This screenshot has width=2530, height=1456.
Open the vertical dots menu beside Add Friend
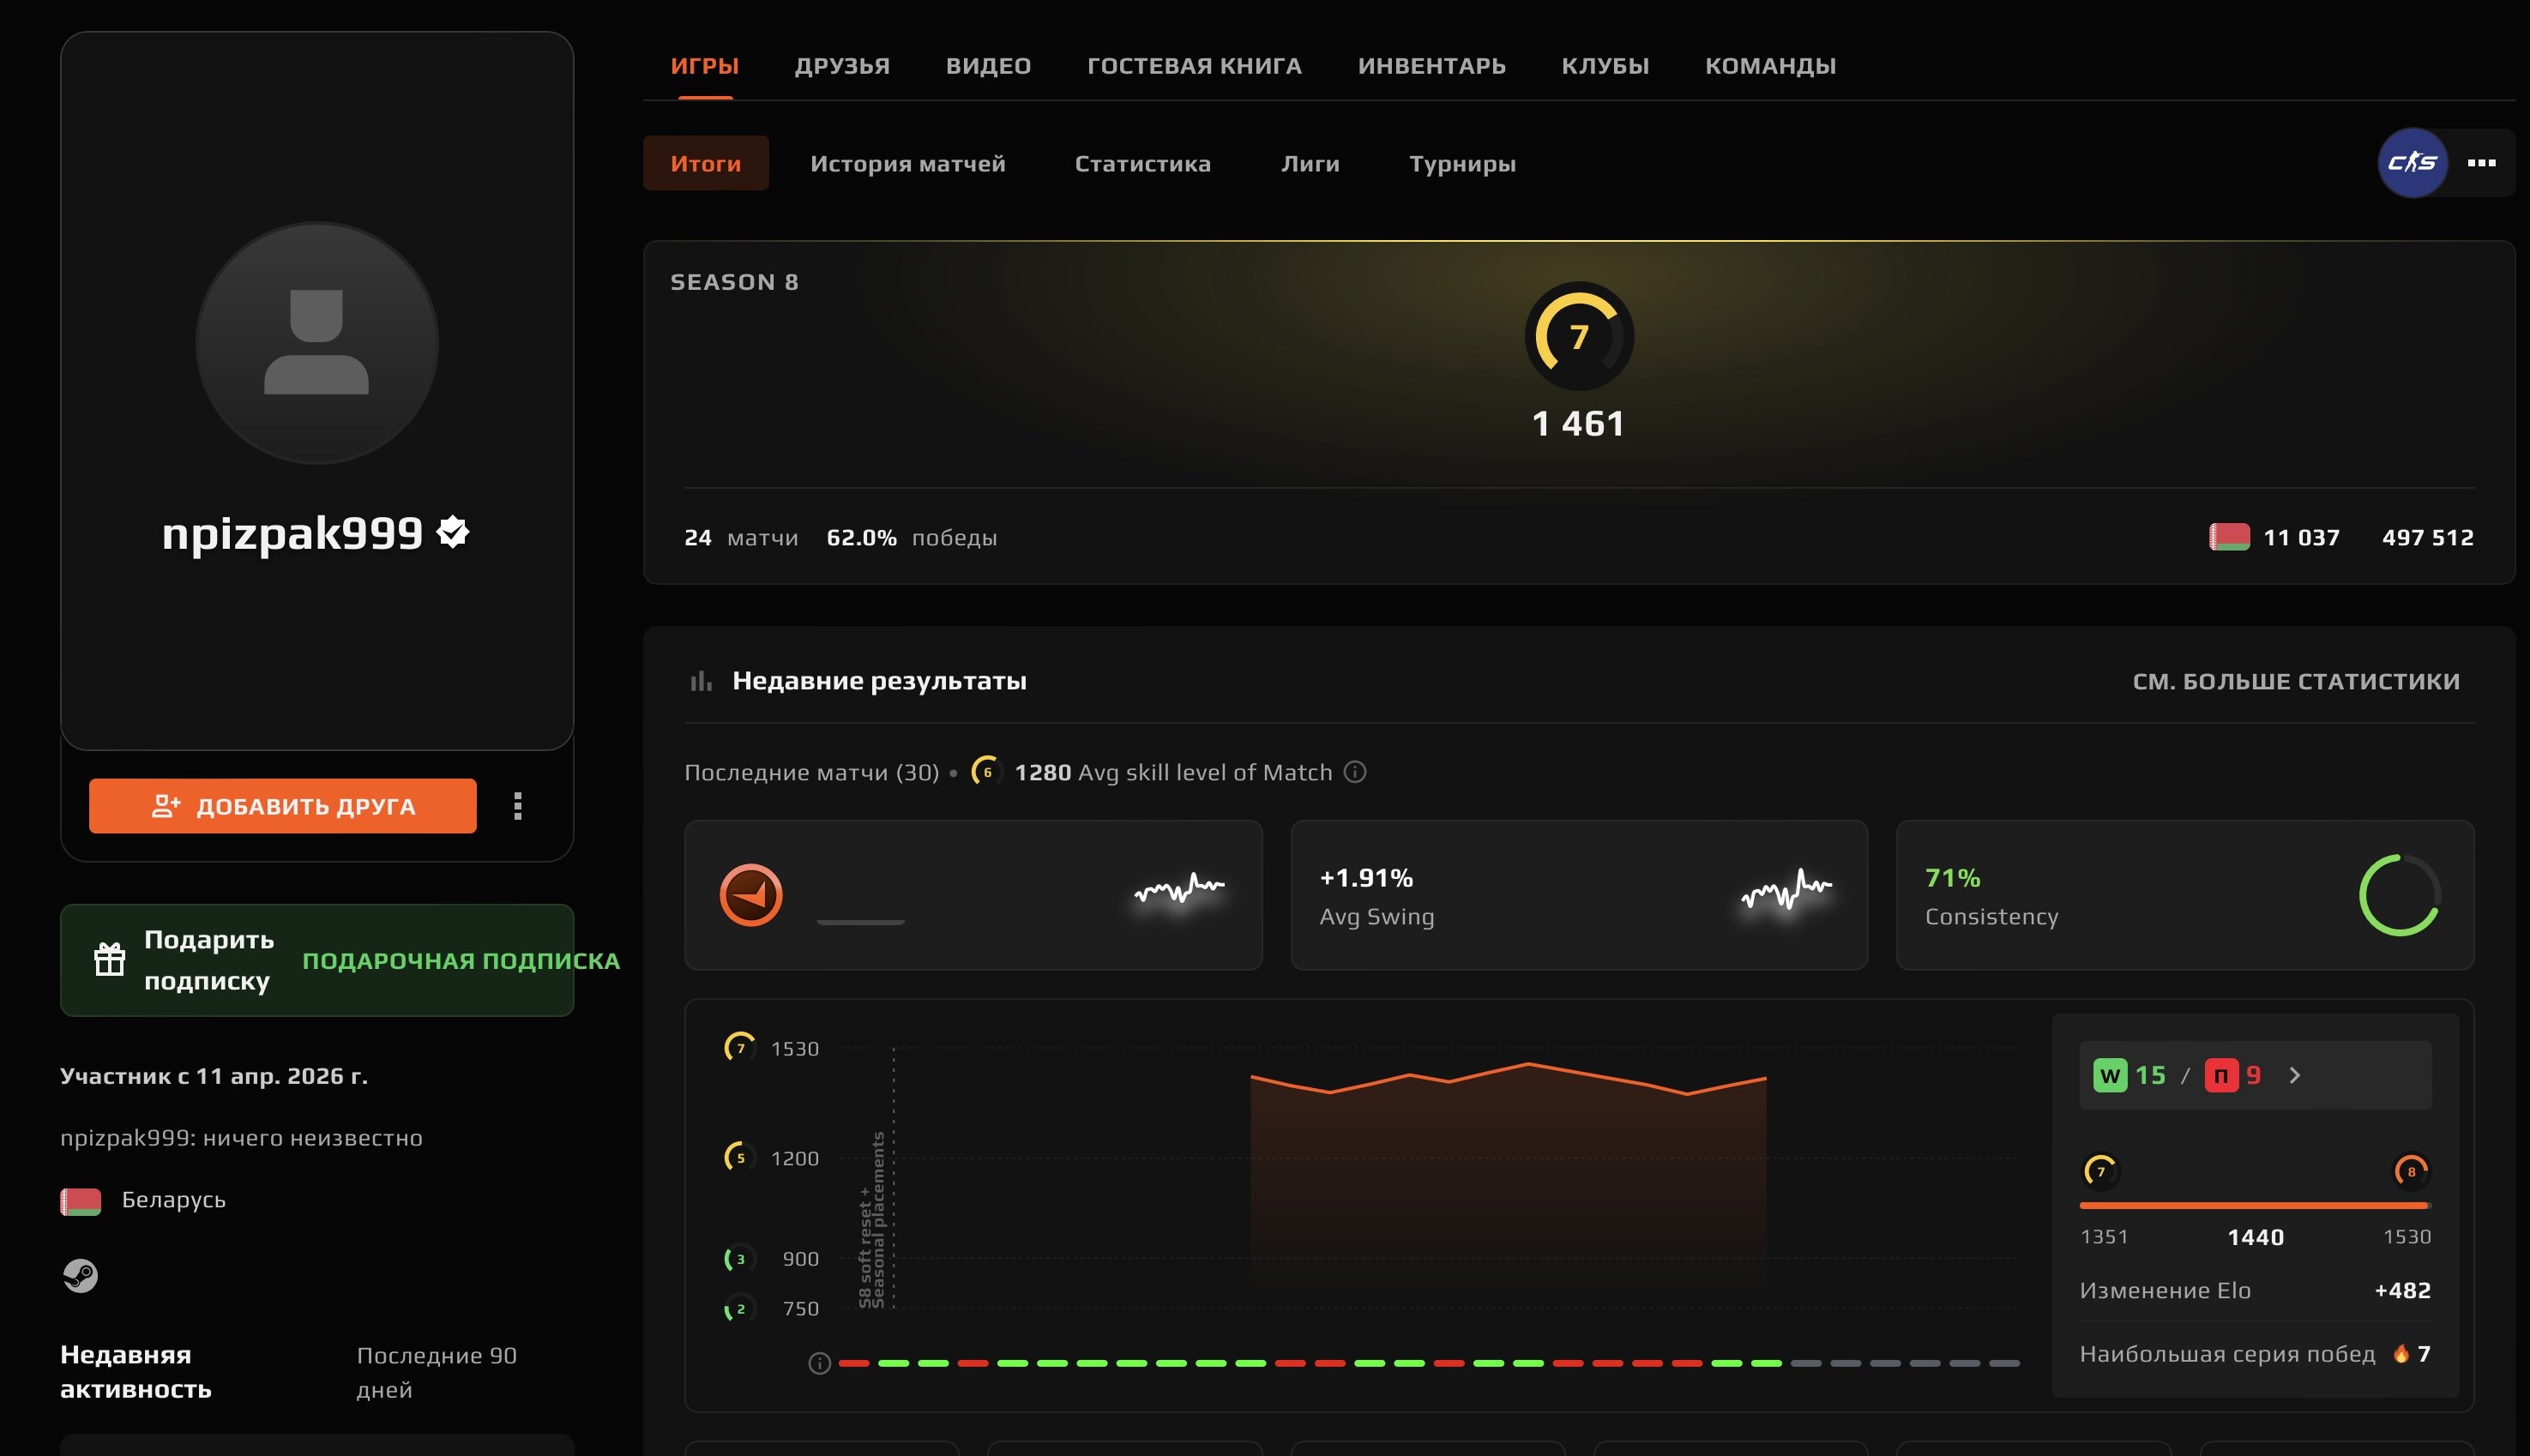pos(518,806)
